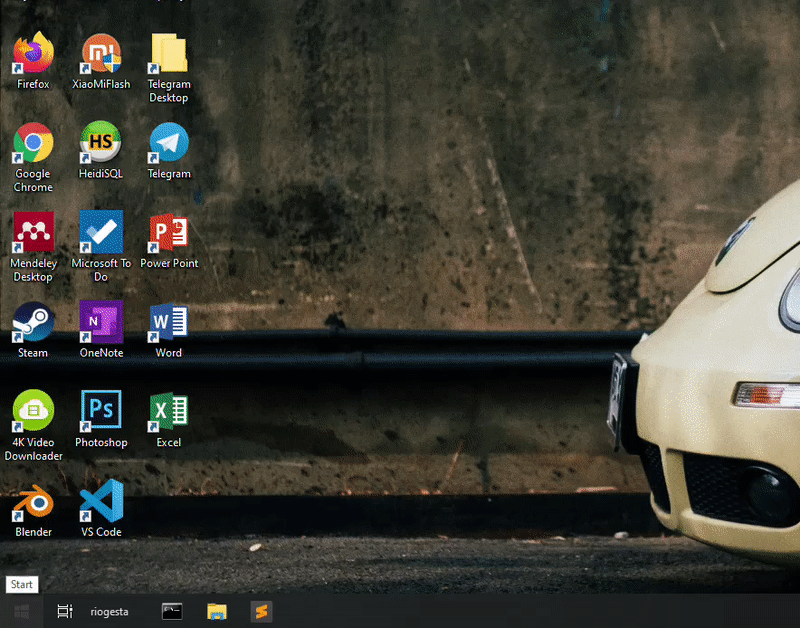Click the Telegram paper-plane app icon
The width and height of the screenshot is (800, 628).
point(169,142)
